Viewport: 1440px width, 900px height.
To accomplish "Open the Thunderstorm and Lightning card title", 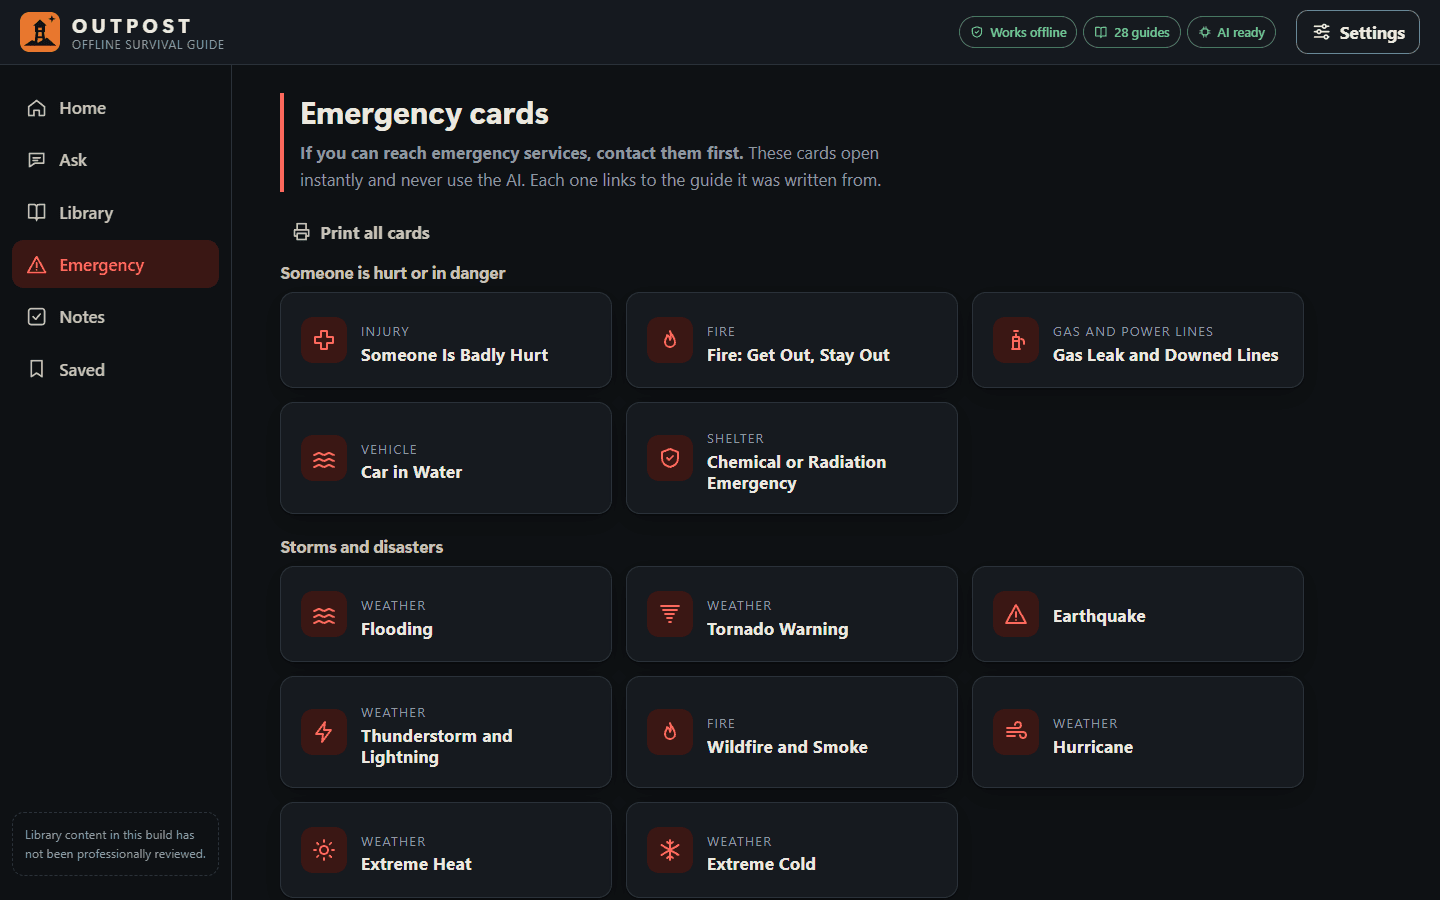I will point(436,746).
